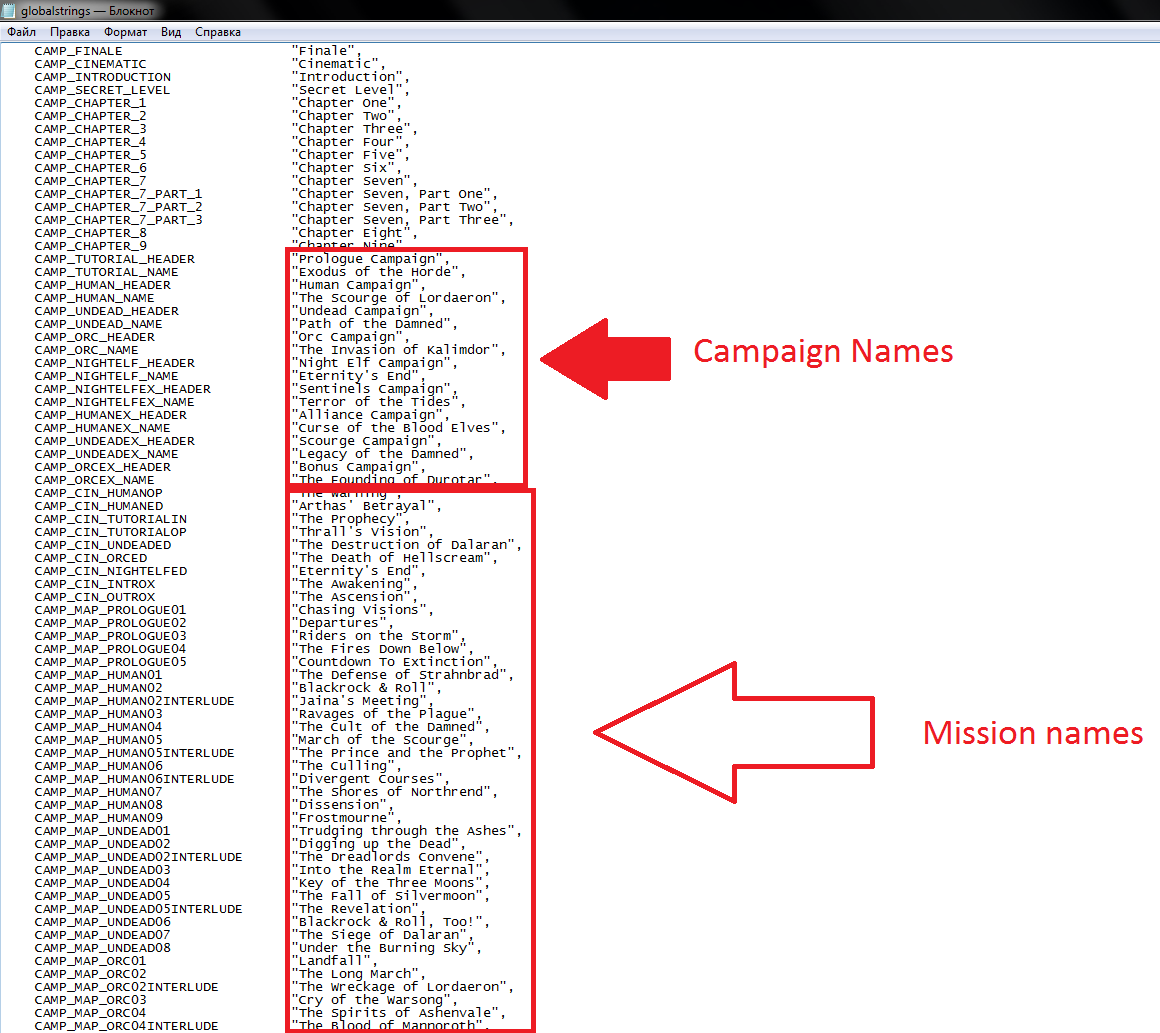The image size is (1160, 1033).
Task: Open the Формат menu
Action: pos(125,32)
